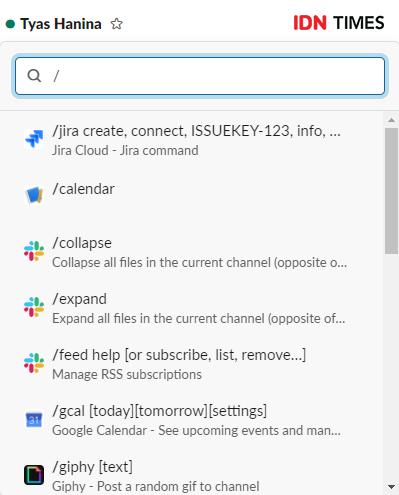Click the scroll down arrow
The image size is (399, 495).
pos(392,487)
